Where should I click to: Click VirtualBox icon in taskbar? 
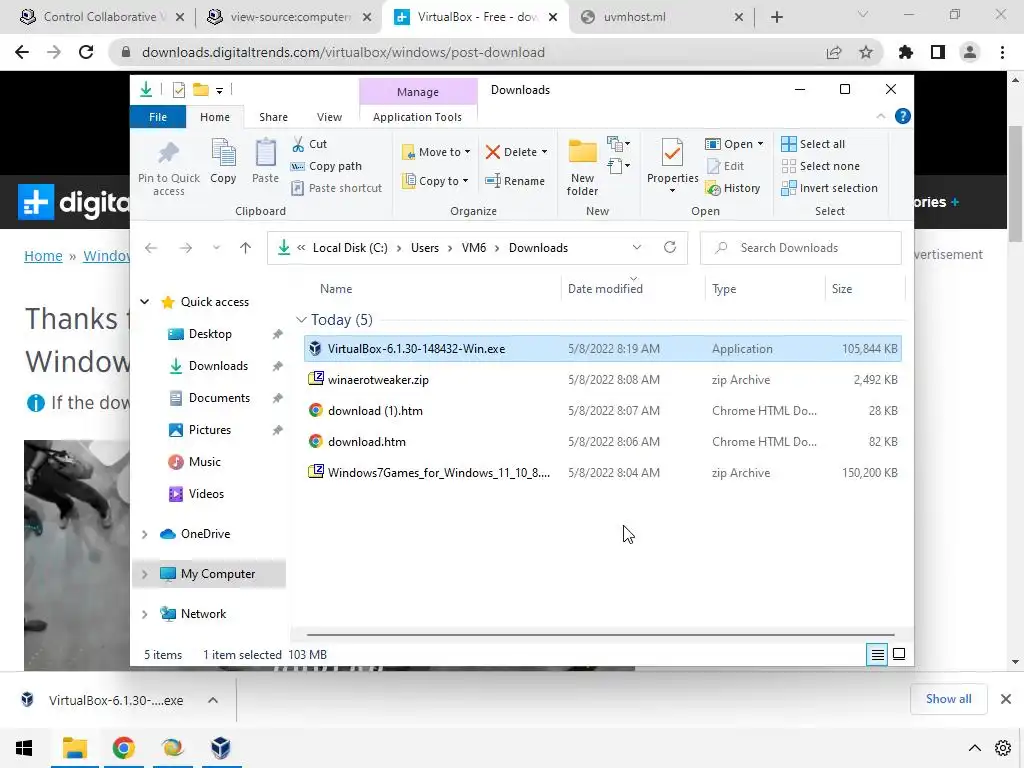[x=221, y=748]
